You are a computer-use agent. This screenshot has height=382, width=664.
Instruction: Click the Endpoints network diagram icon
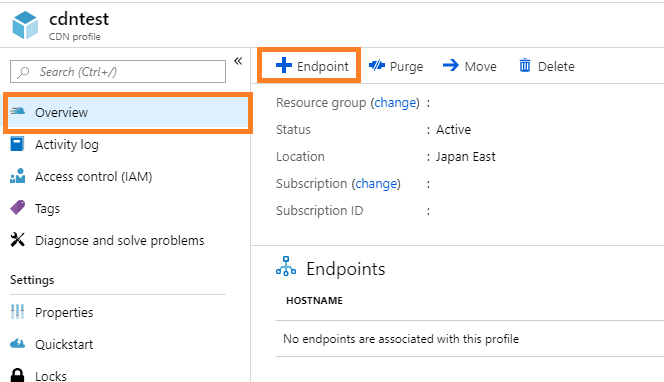point(286,266)
